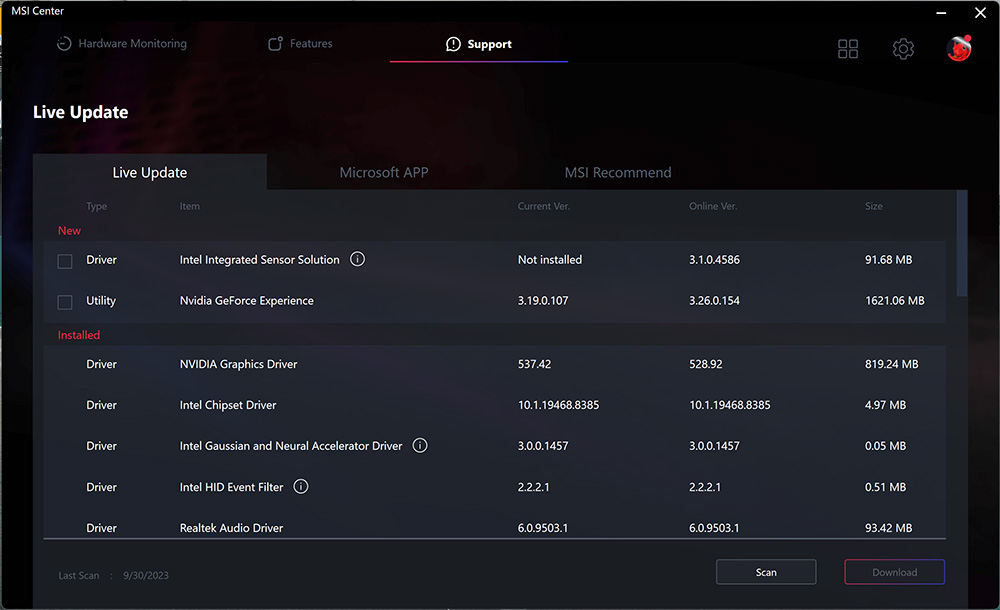
Task: Minimize the MSI Center window
Action: (940, 13)
